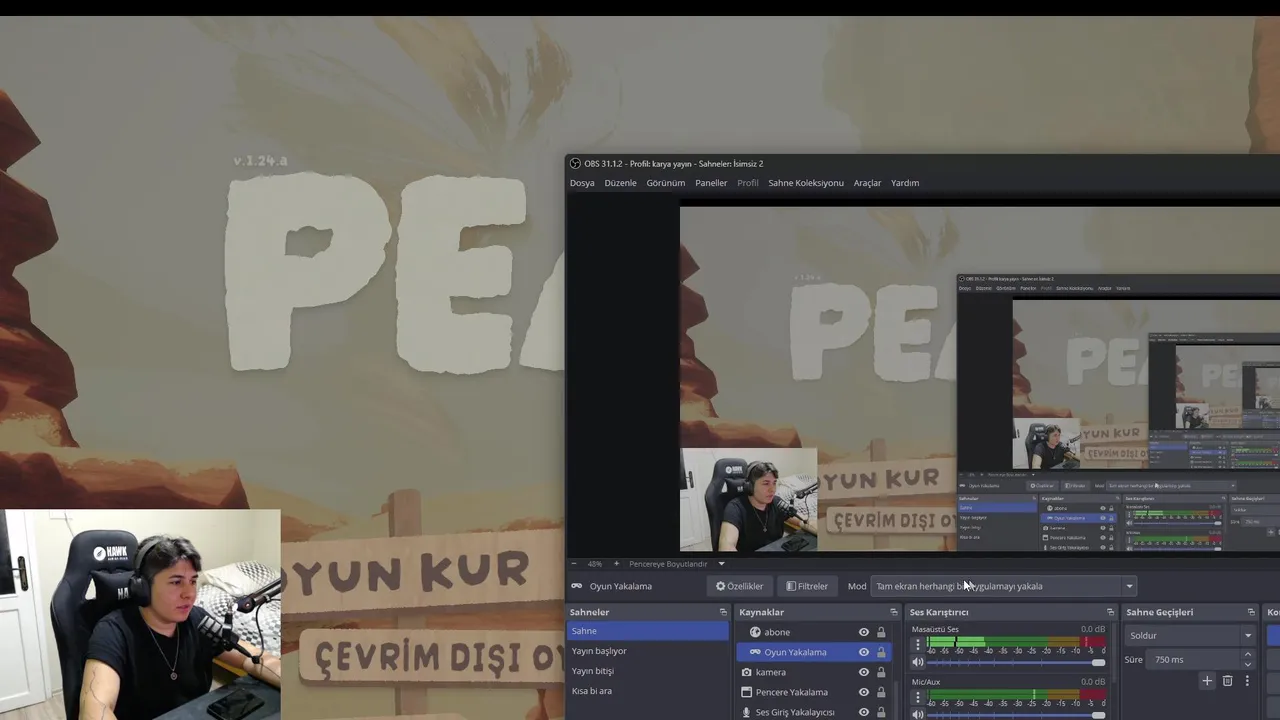The height and width of the screenshot is (720, 1280).
Task: Select the kamera source row
Action: tap(814, 672)
